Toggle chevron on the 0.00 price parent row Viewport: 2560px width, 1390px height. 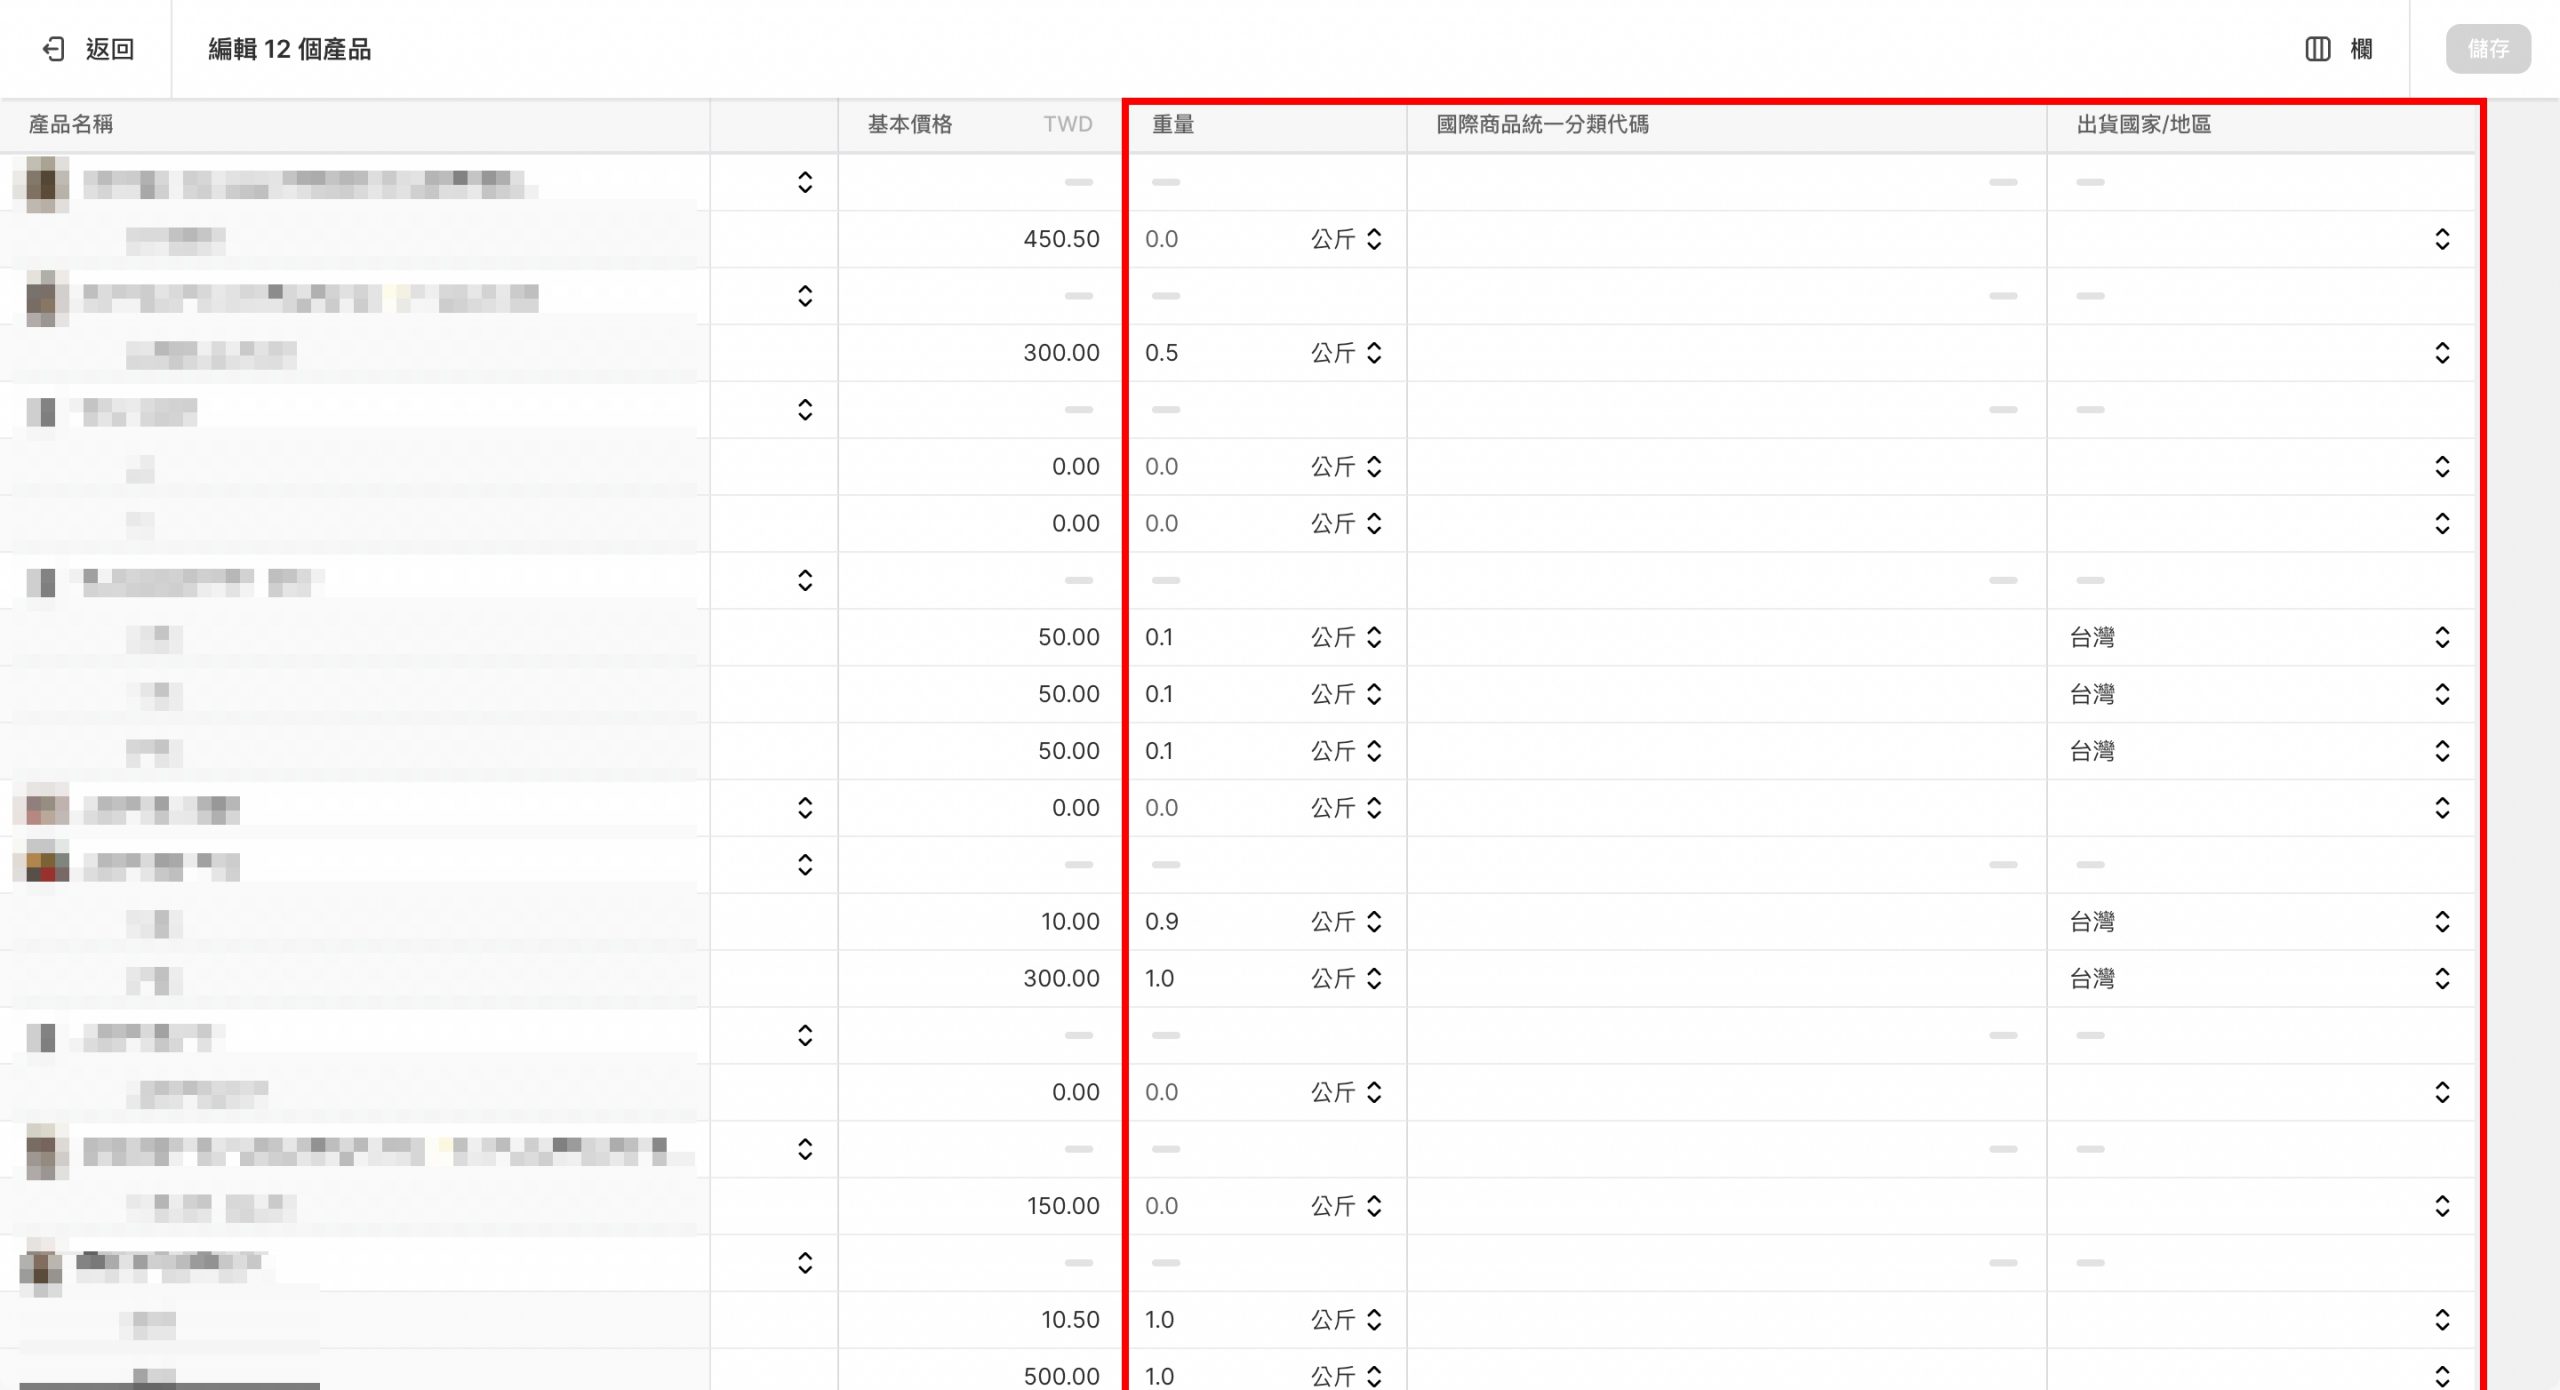pos(805,808)
